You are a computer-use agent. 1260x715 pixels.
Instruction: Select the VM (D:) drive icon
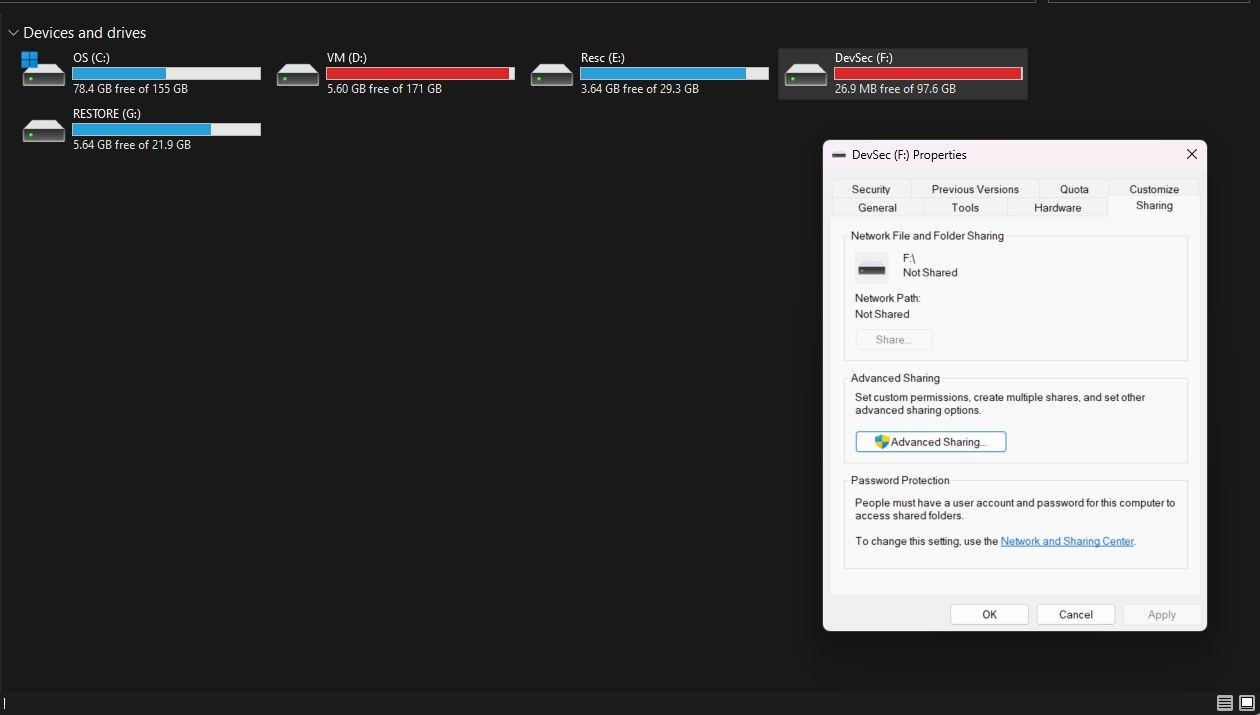pyautogui.click(x=298, y=74)
